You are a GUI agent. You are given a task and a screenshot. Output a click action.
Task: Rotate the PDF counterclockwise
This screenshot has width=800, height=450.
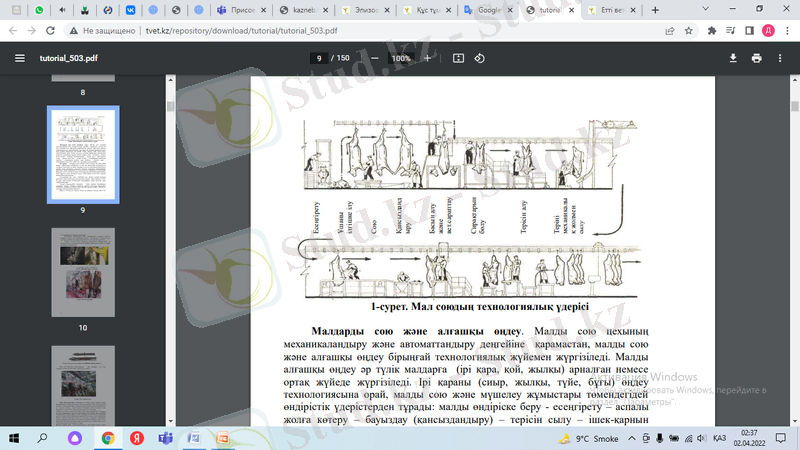tap(480, 58)
